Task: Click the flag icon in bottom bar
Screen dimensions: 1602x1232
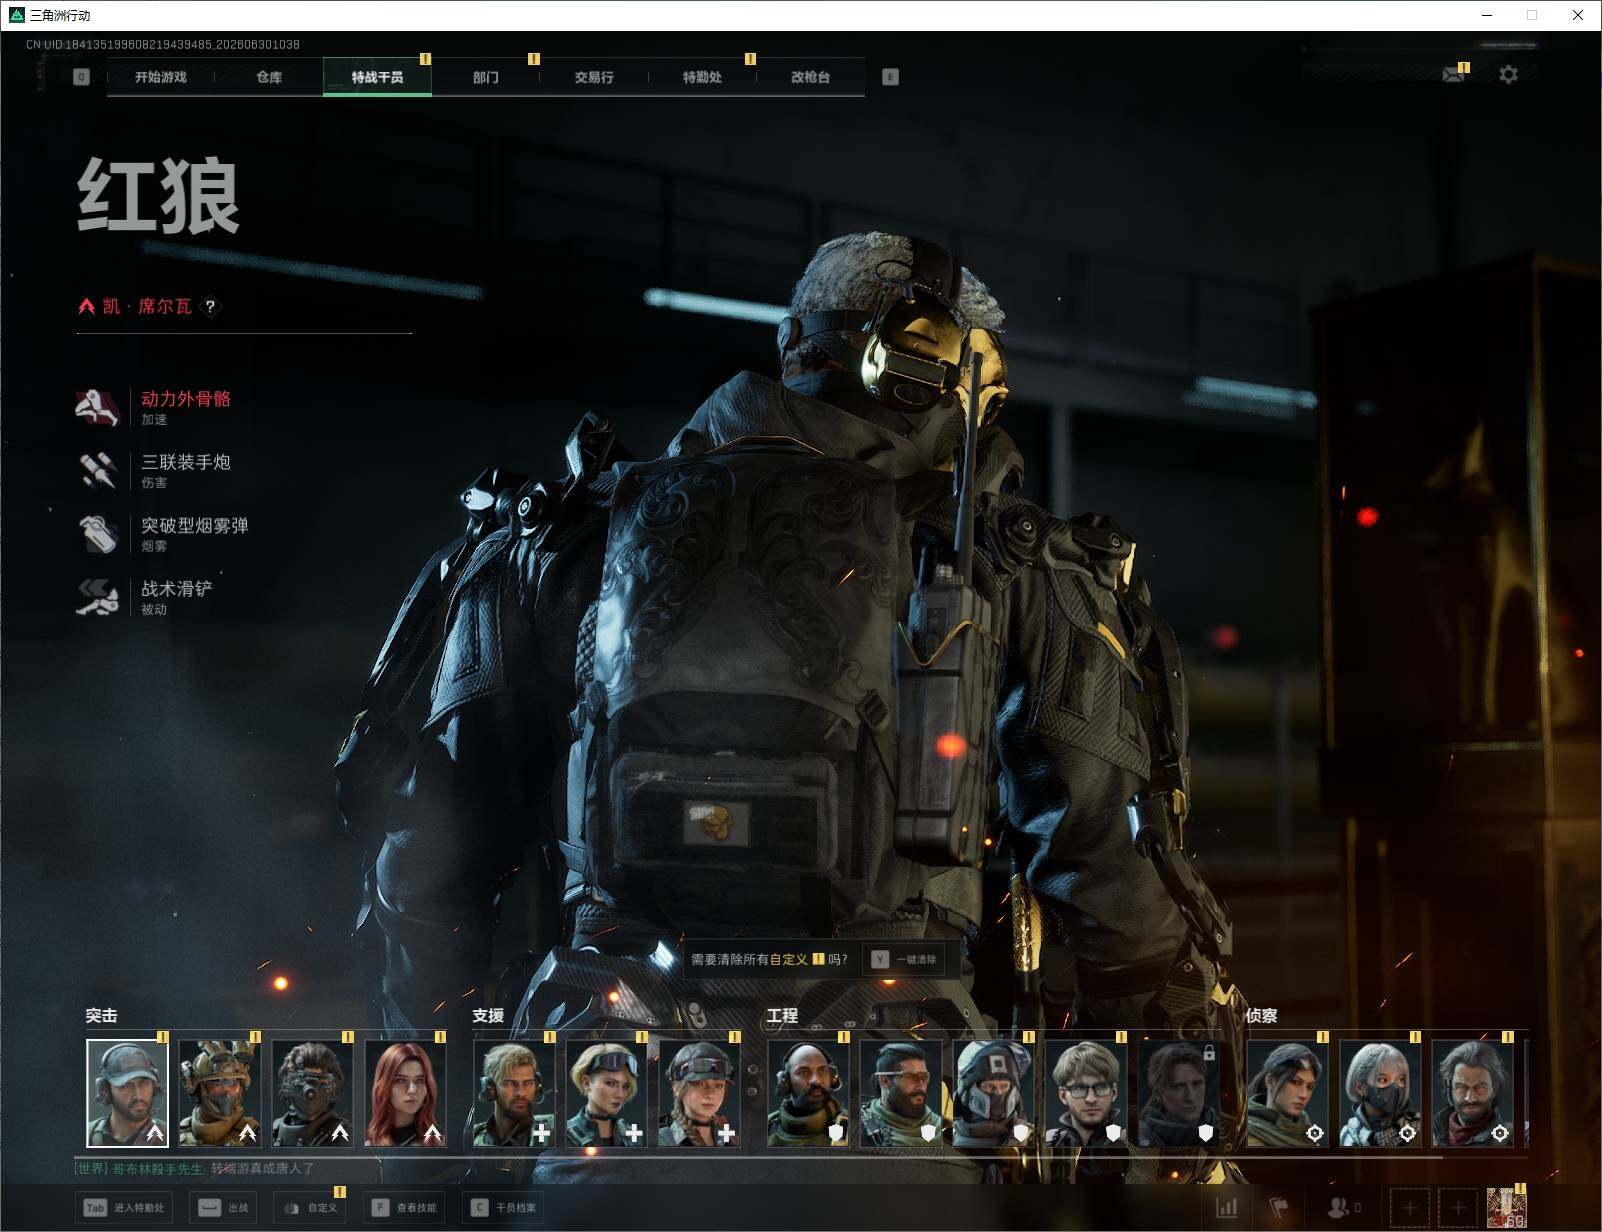Action: (x=1279, y=1208)
